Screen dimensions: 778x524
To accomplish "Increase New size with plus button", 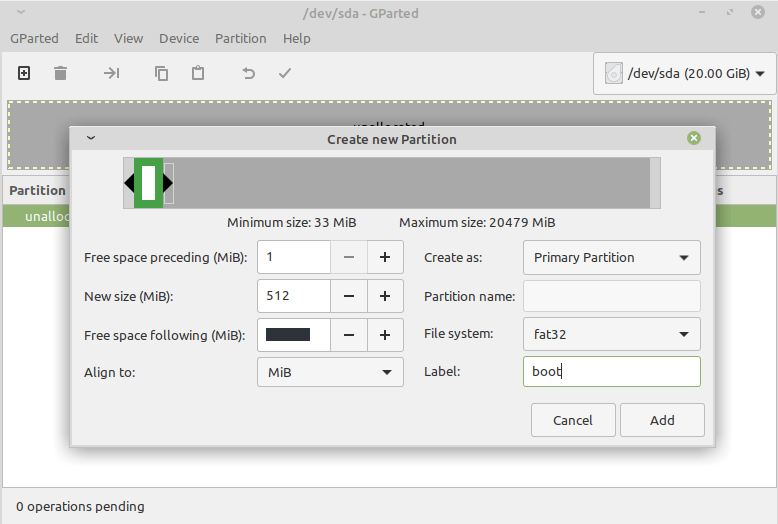I will coord(385,296).
